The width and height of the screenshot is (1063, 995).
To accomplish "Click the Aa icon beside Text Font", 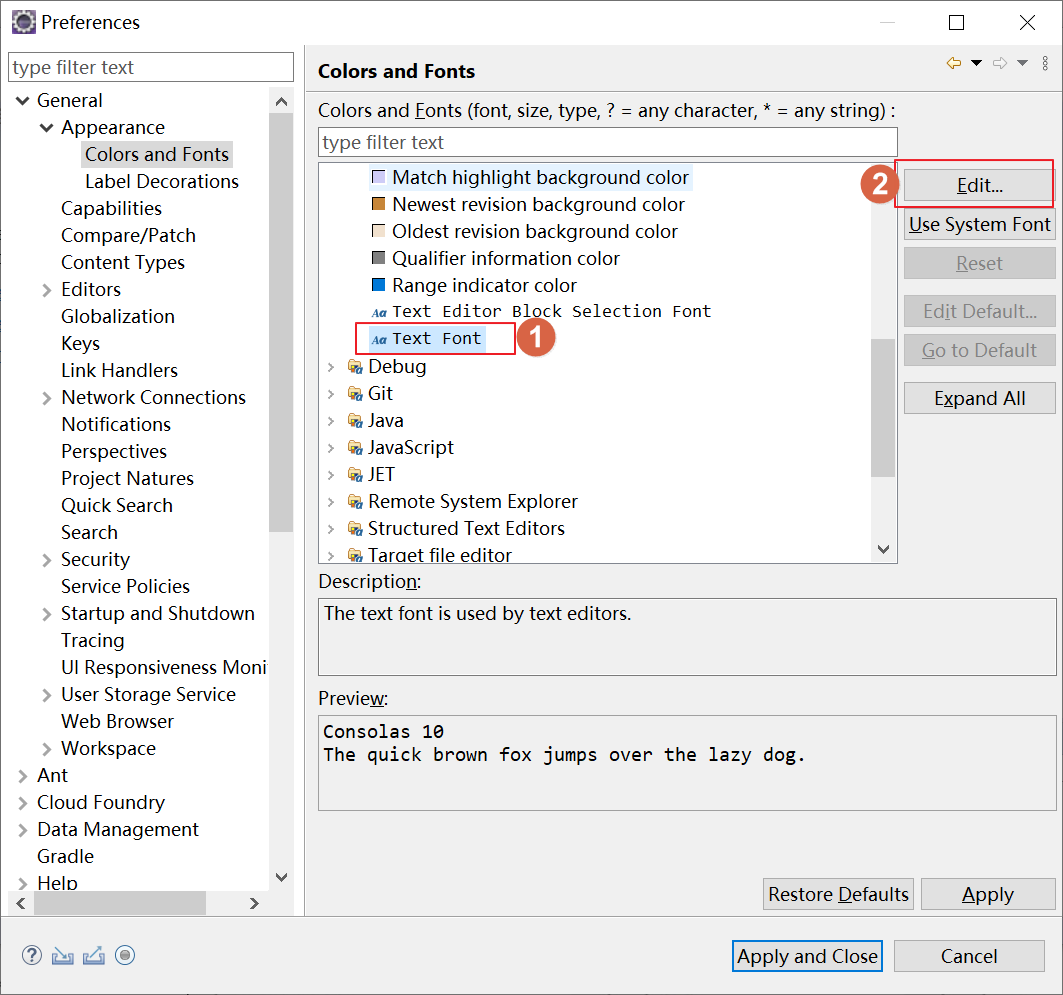I will pos(379,339).
